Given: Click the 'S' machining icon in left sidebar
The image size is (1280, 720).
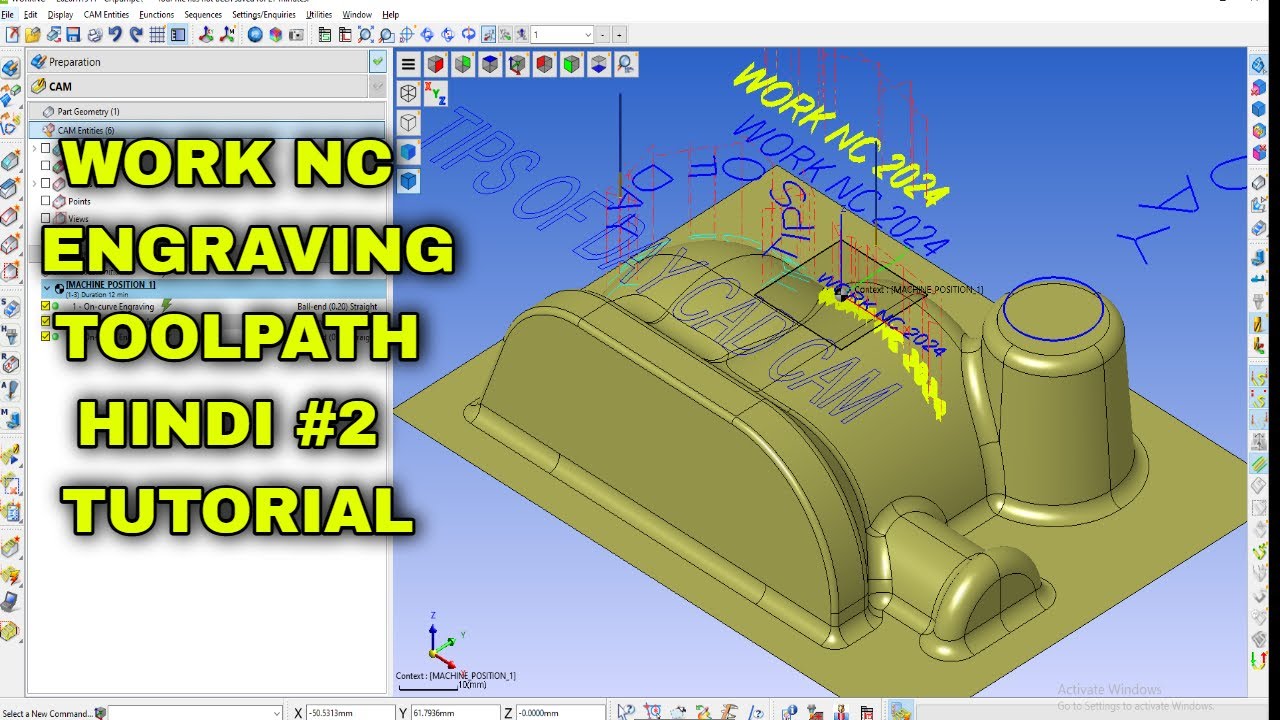Looking at the screenshot, I should pos(10,307).
